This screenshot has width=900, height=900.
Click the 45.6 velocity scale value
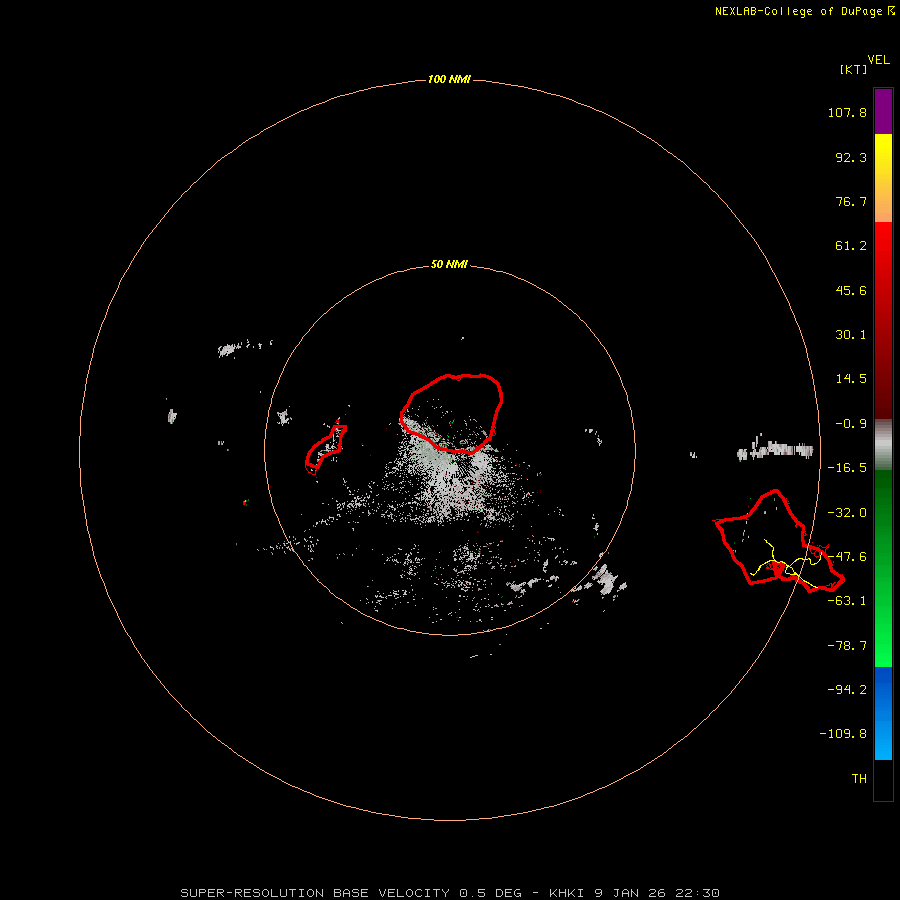(x=851, y=290)
